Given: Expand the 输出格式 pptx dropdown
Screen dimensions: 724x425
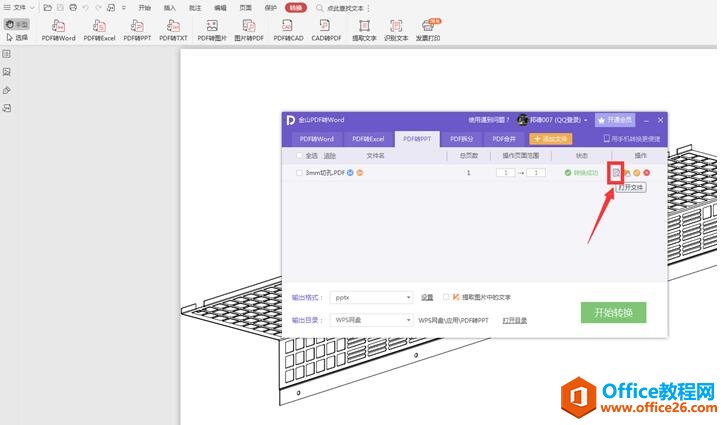Looking at the screenshot, I should pyautogui.click(x=408, y=298).
